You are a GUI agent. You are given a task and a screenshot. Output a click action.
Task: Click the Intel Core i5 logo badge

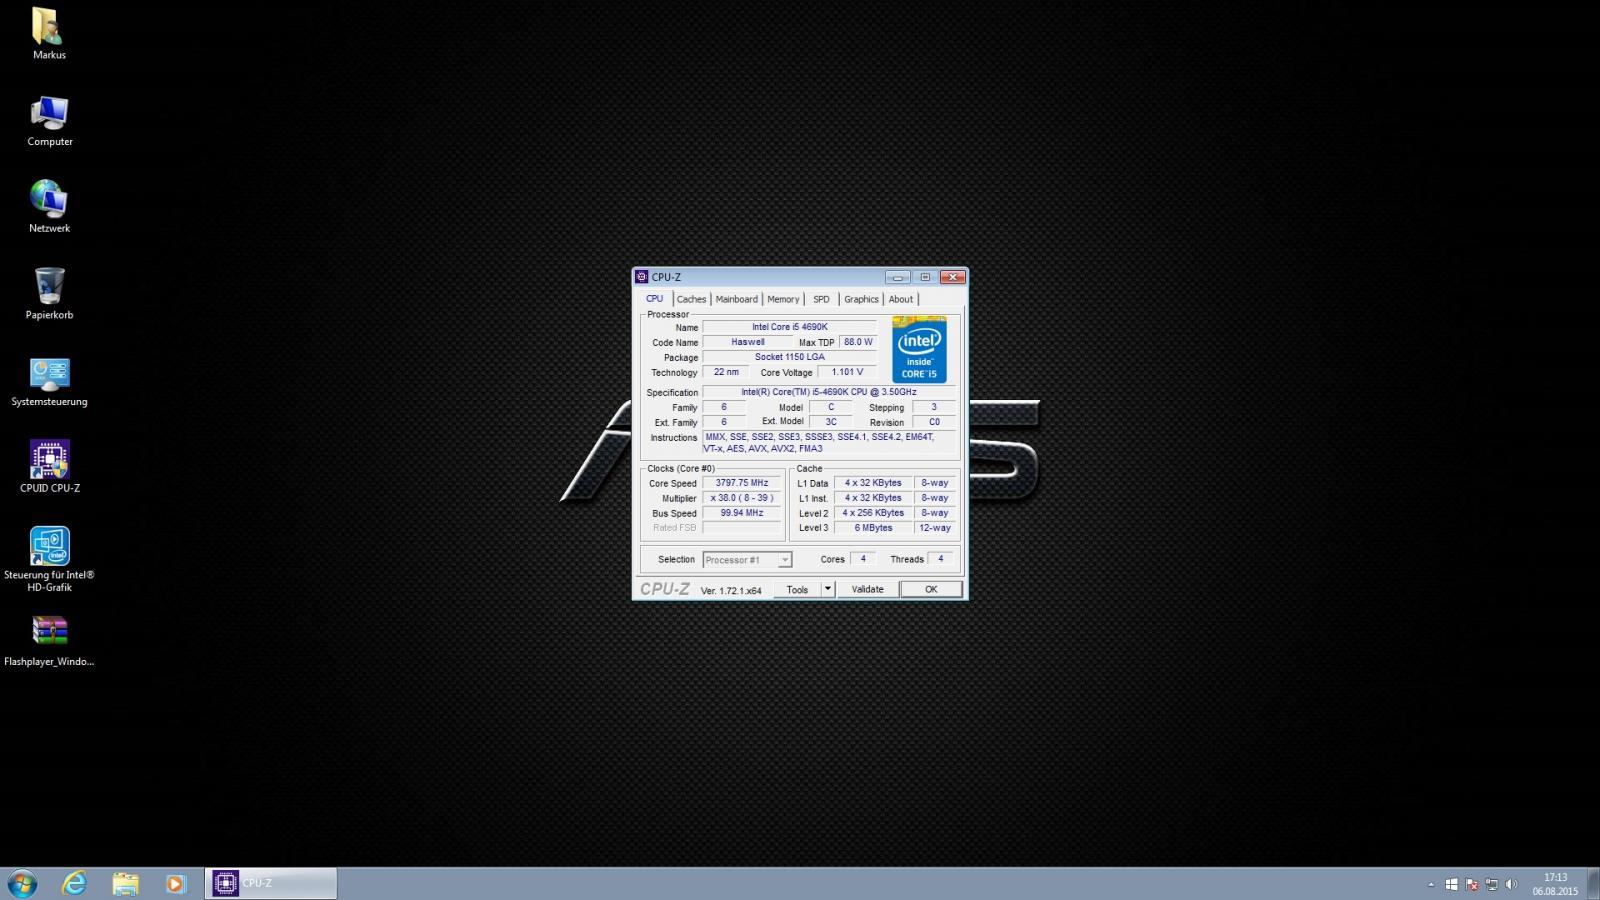tap(919, 350)
